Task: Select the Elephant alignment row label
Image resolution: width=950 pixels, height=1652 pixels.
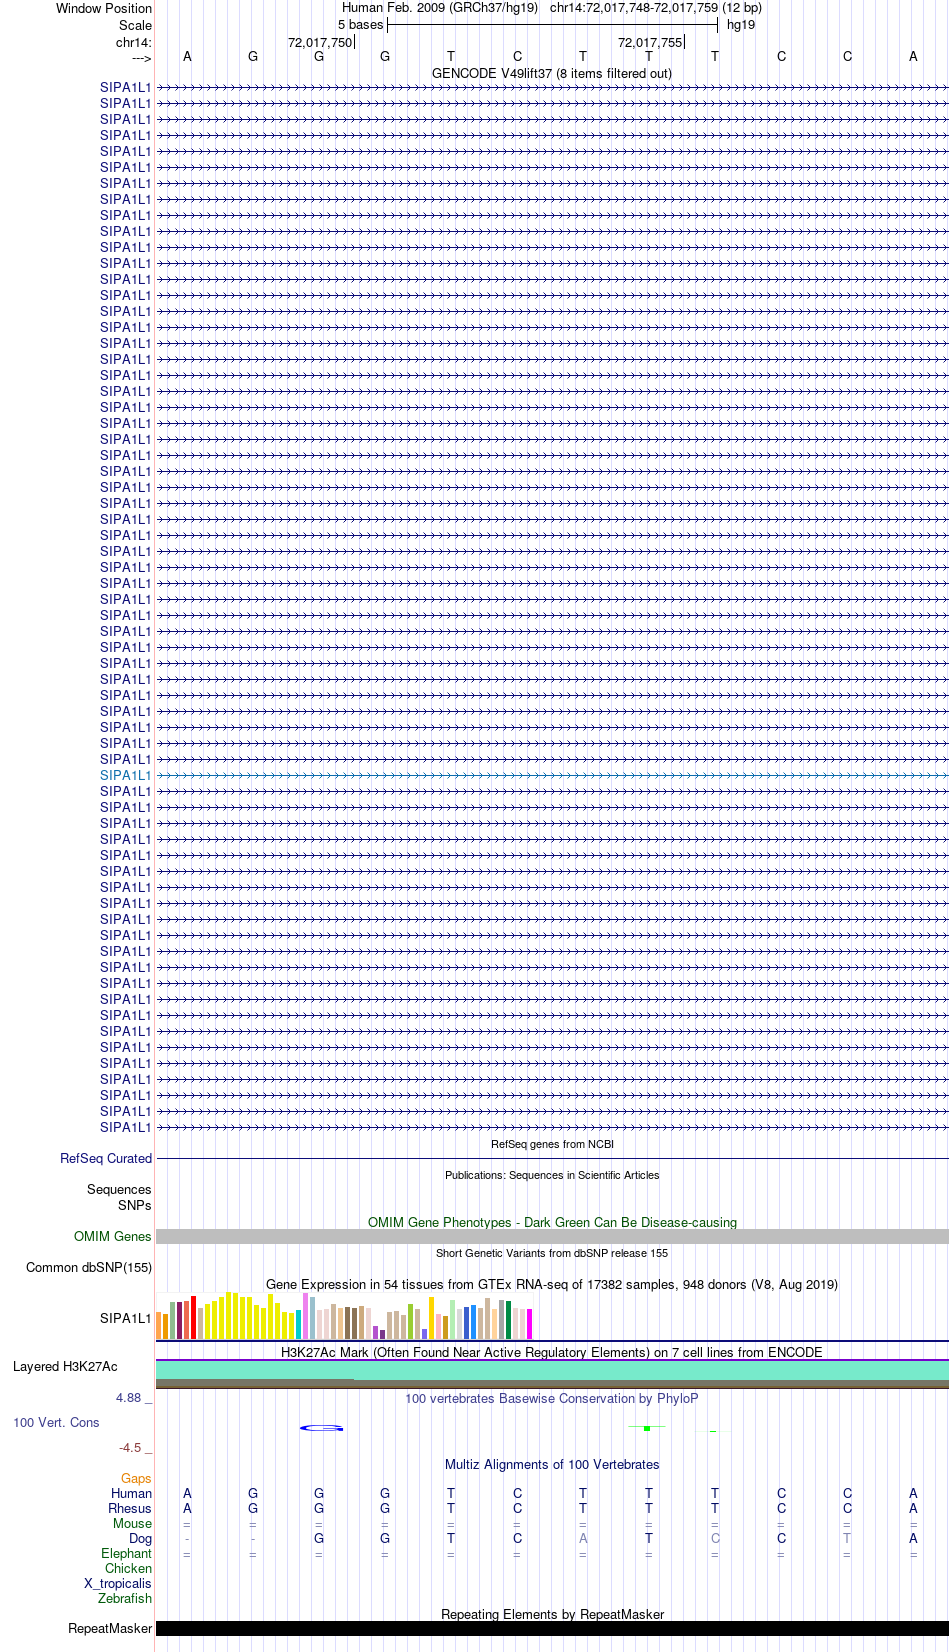Action: pyautogui.click(x=126, y=1553)
